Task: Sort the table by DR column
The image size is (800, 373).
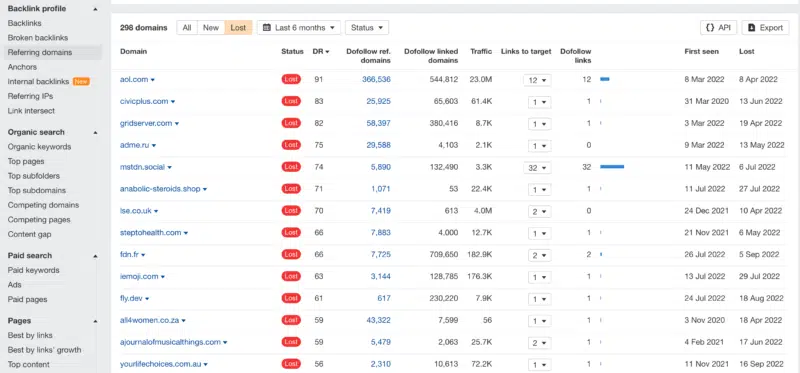Action: (320, 52)
